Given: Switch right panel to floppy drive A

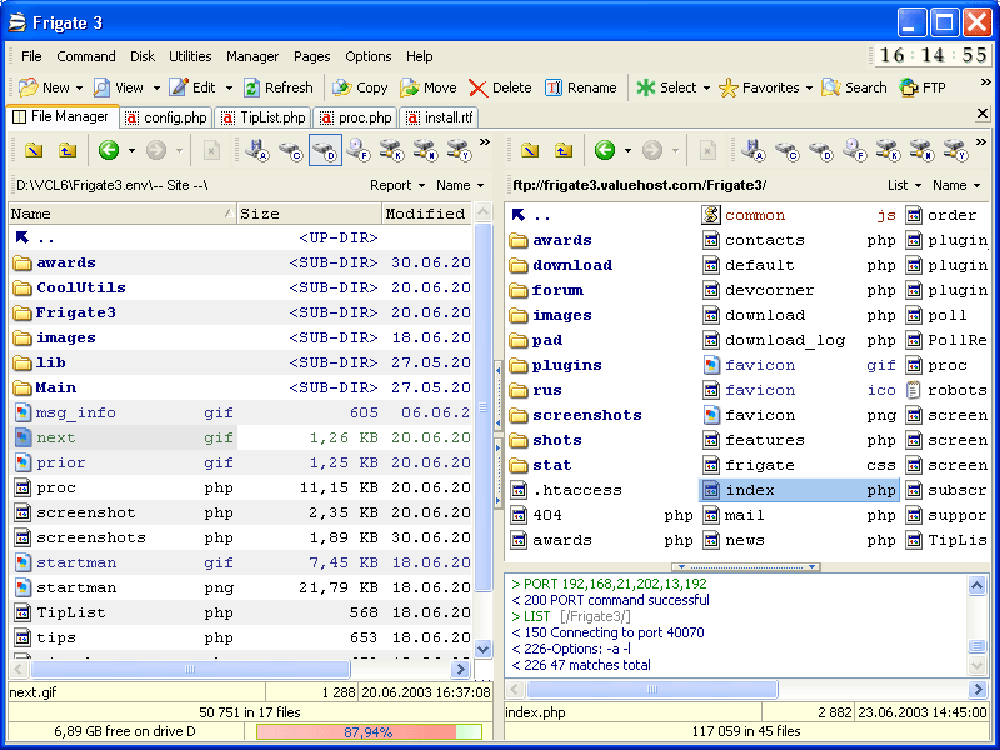Looking at the screenshot, I should click(x=753, y=151).
